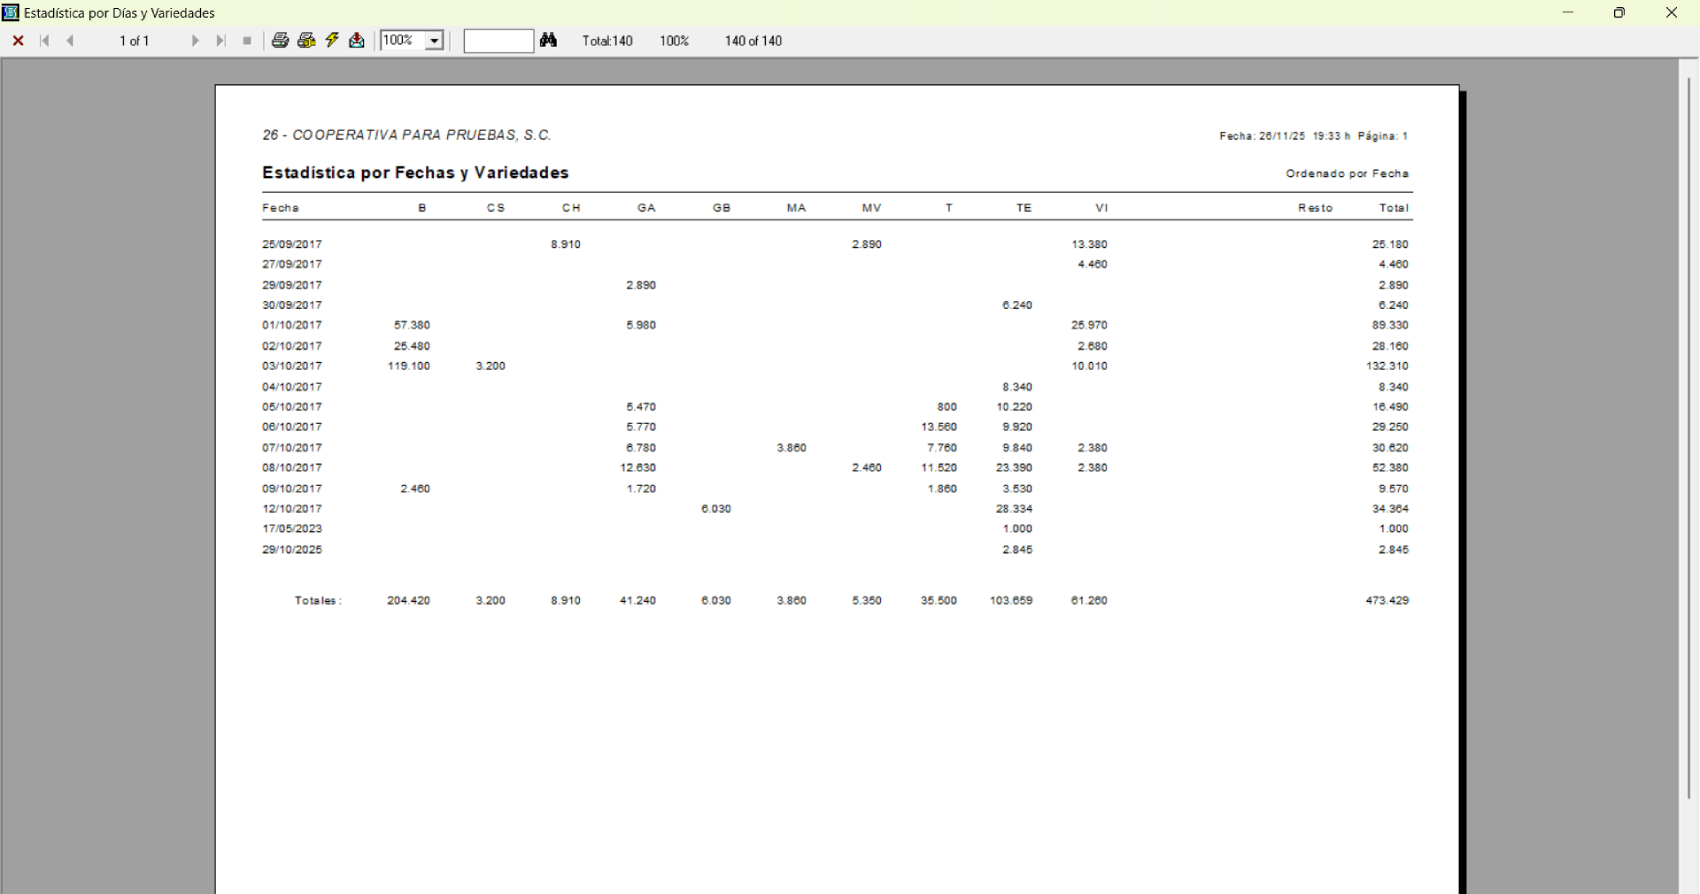Export the report using the export icon
Viewport: 1700px width, 894px height.
357,41
